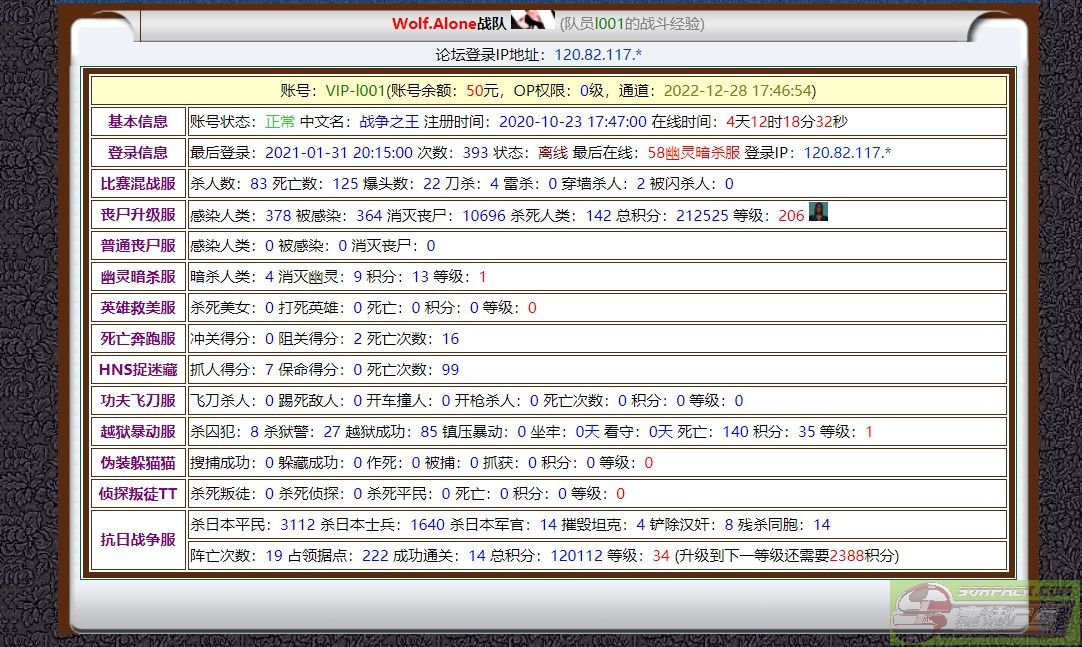
Task: Open the Wolf.Alone team name link
Action: click(434, 23)
